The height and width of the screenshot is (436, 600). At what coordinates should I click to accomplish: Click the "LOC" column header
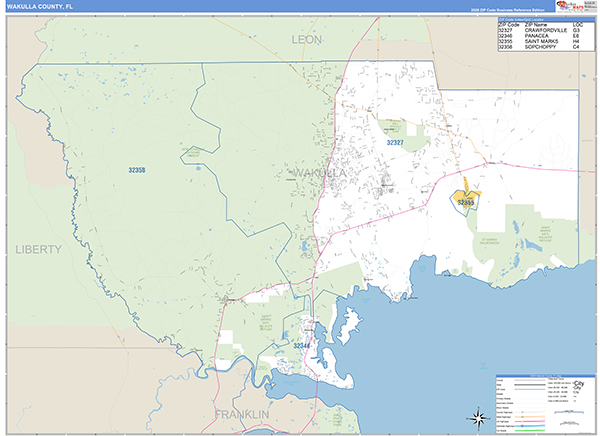578,24
